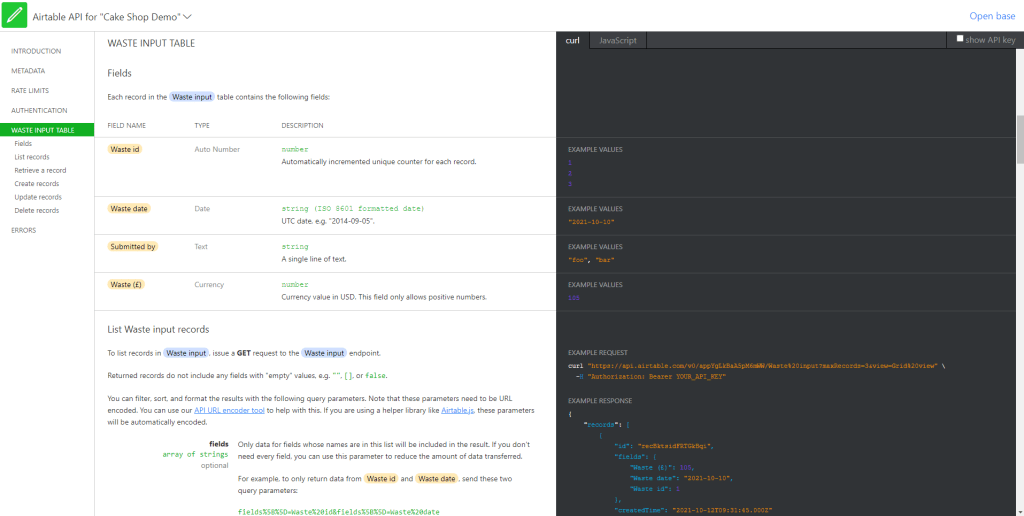Click the Auto Number type cell
This screenshot has height=516, width=1024.
click(x=217, y=149)
